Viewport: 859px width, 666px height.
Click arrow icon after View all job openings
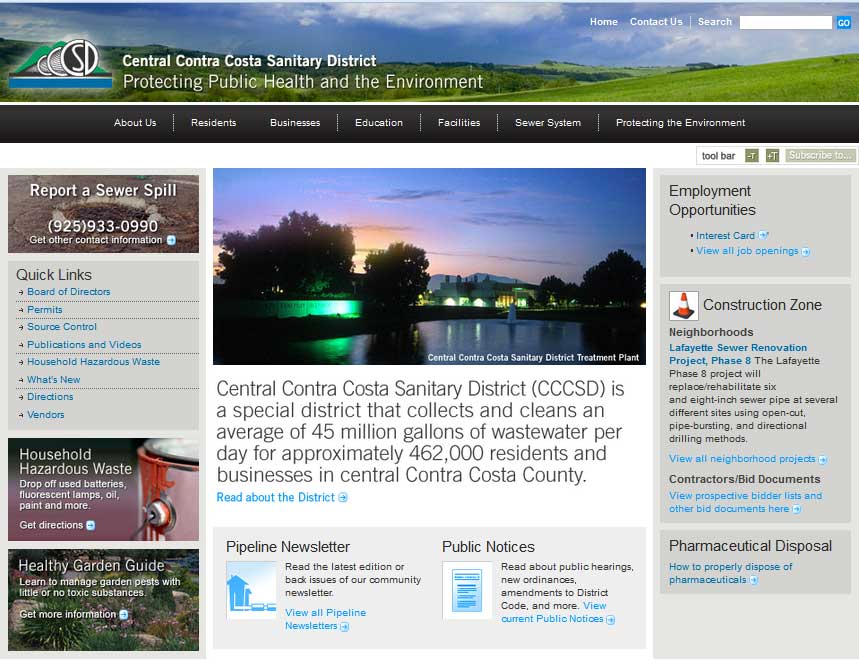[x=806, y=251]
